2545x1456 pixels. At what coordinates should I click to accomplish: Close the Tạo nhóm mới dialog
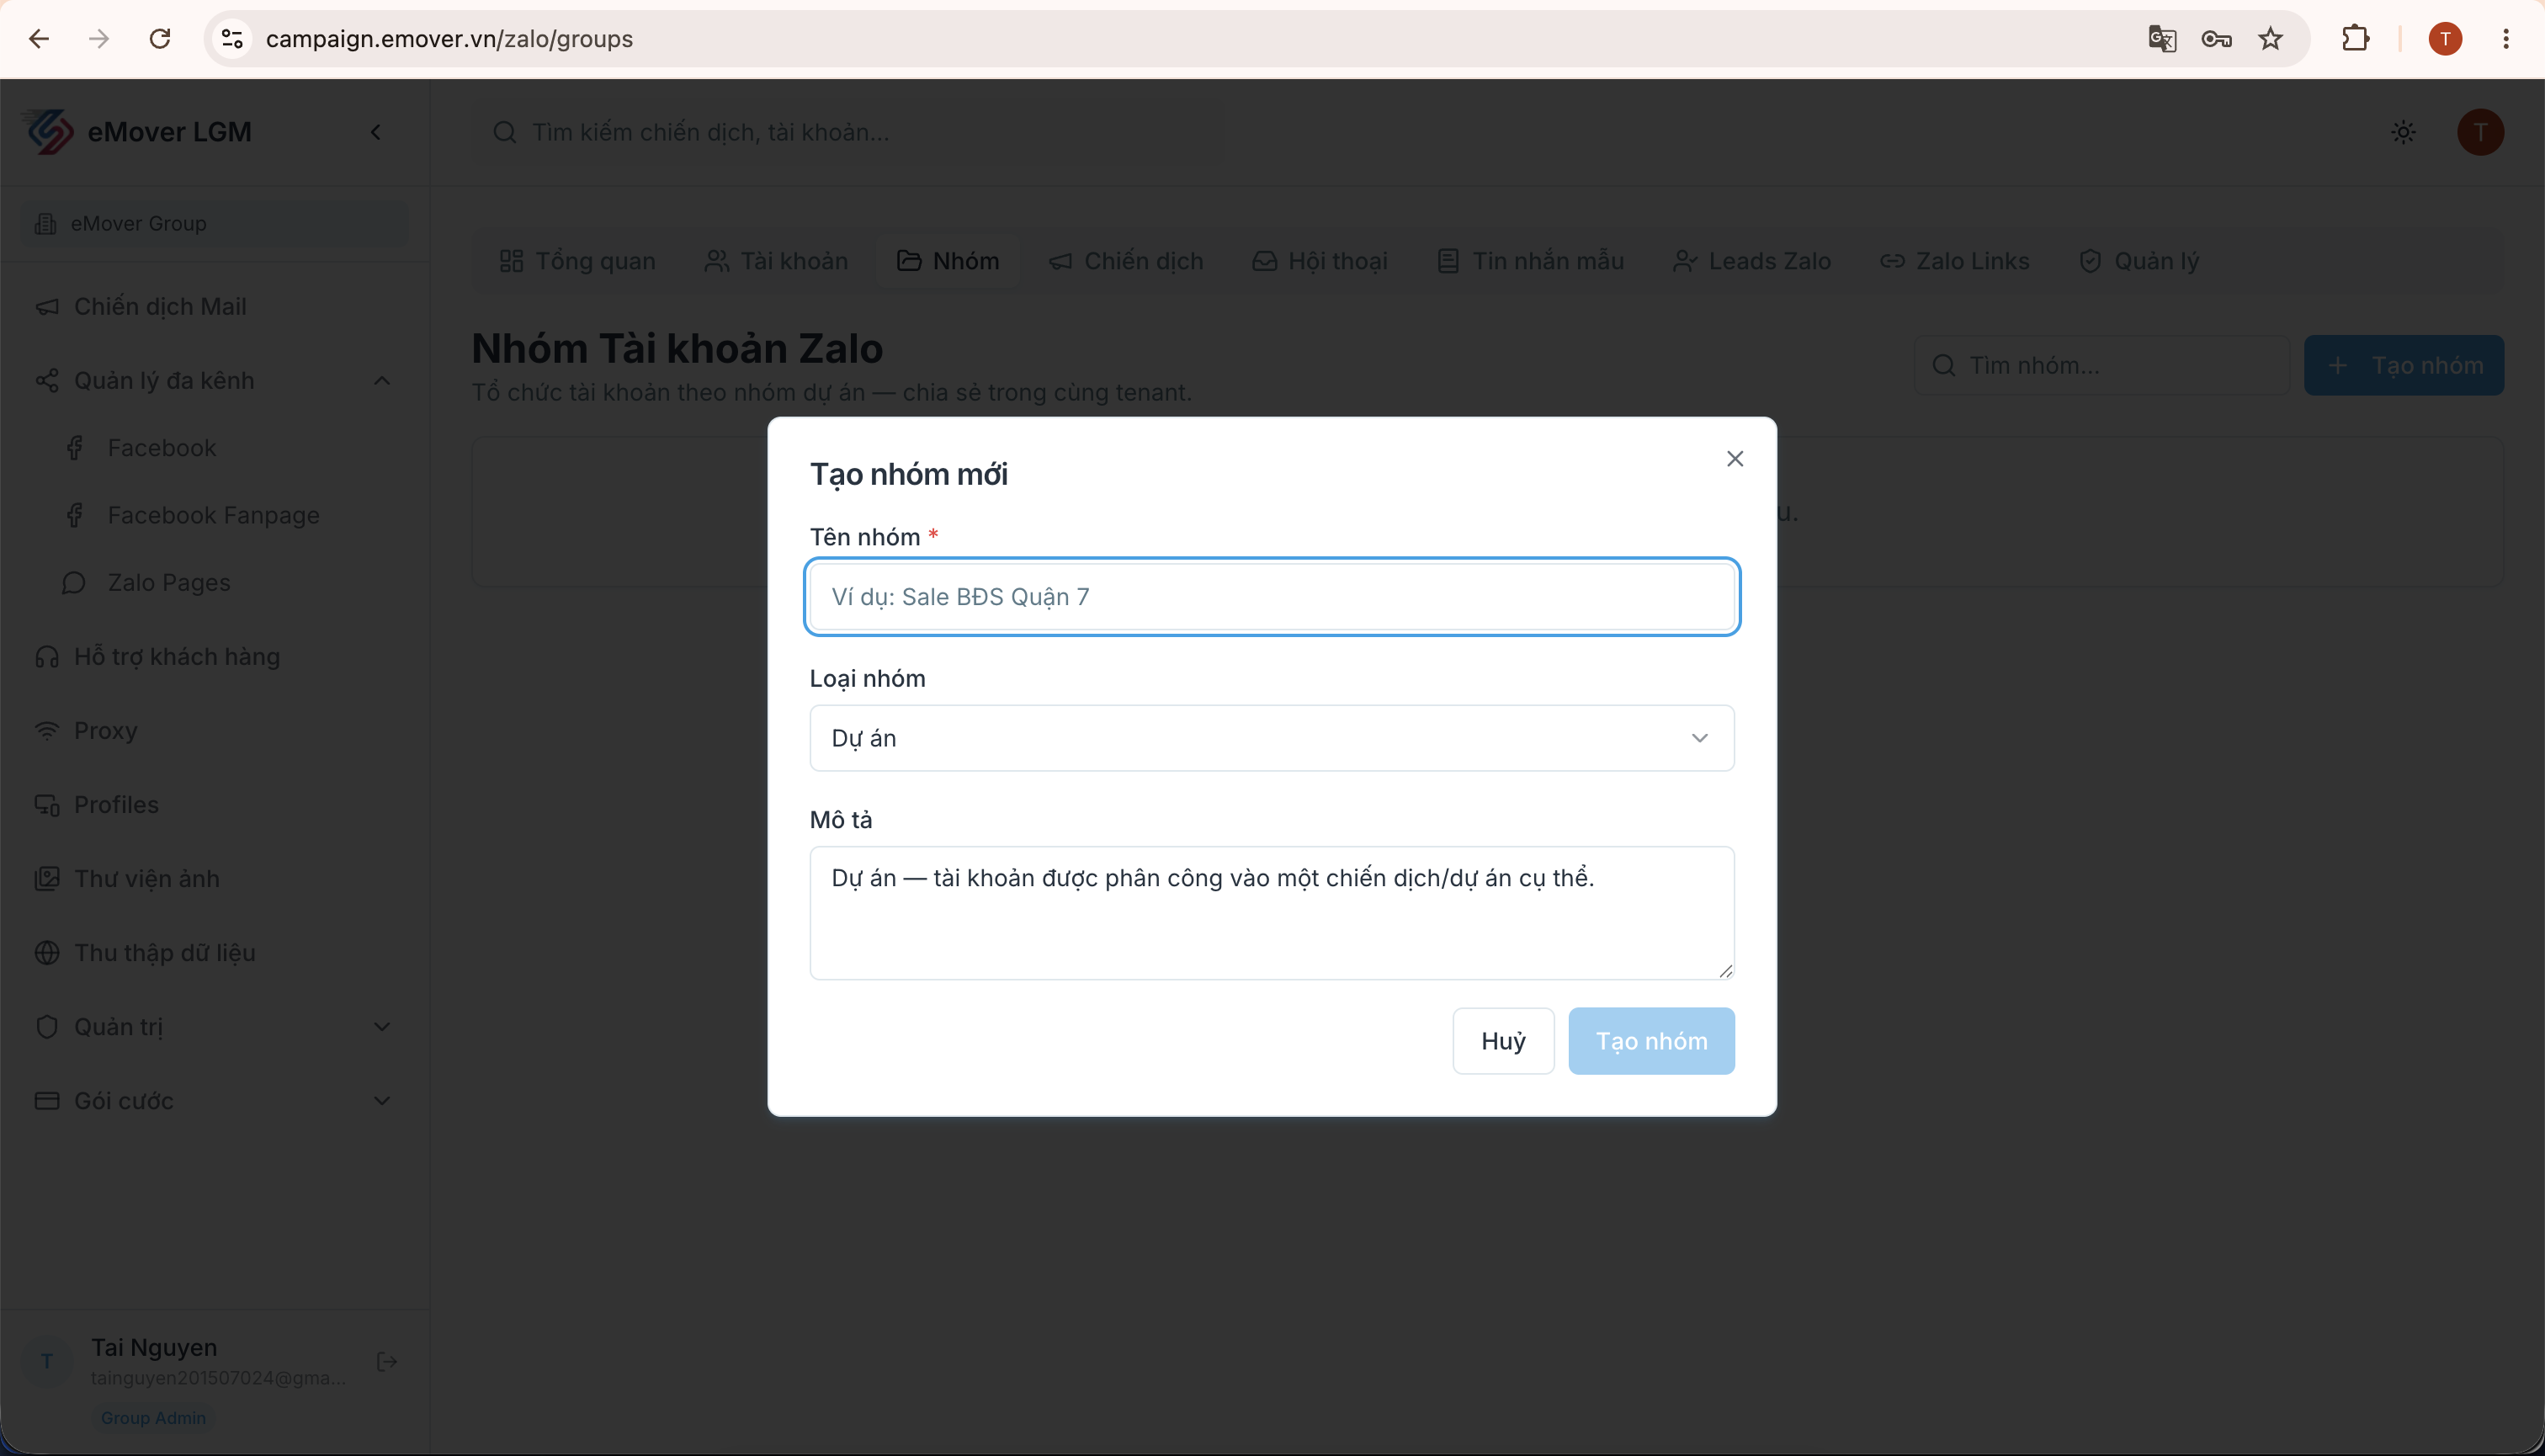[x=1734, y=458]
